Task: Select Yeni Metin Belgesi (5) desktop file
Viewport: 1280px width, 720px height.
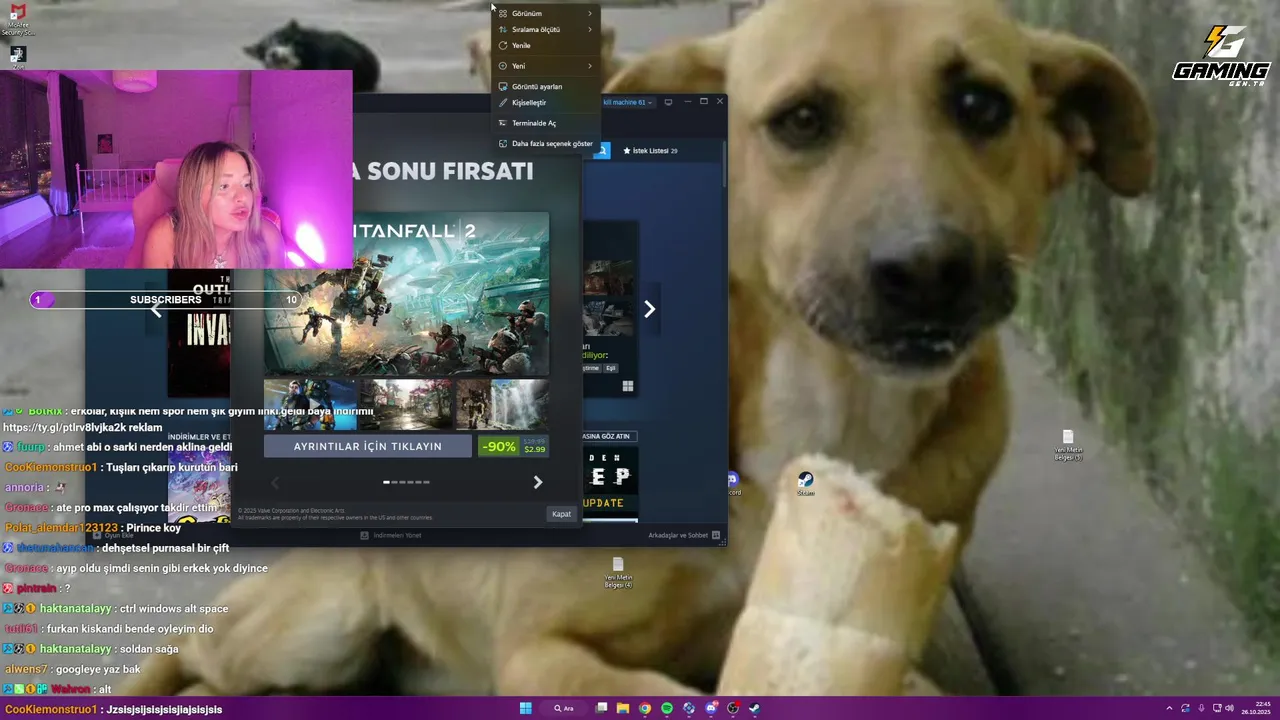Action: 1068,444
